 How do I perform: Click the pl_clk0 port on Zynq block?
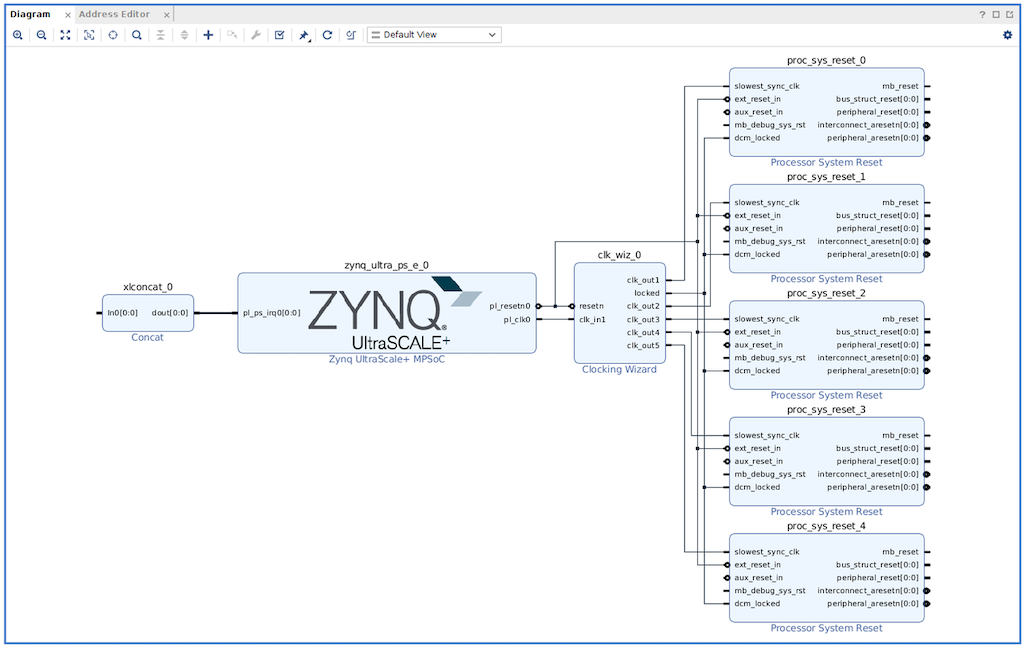pos(517,319)
